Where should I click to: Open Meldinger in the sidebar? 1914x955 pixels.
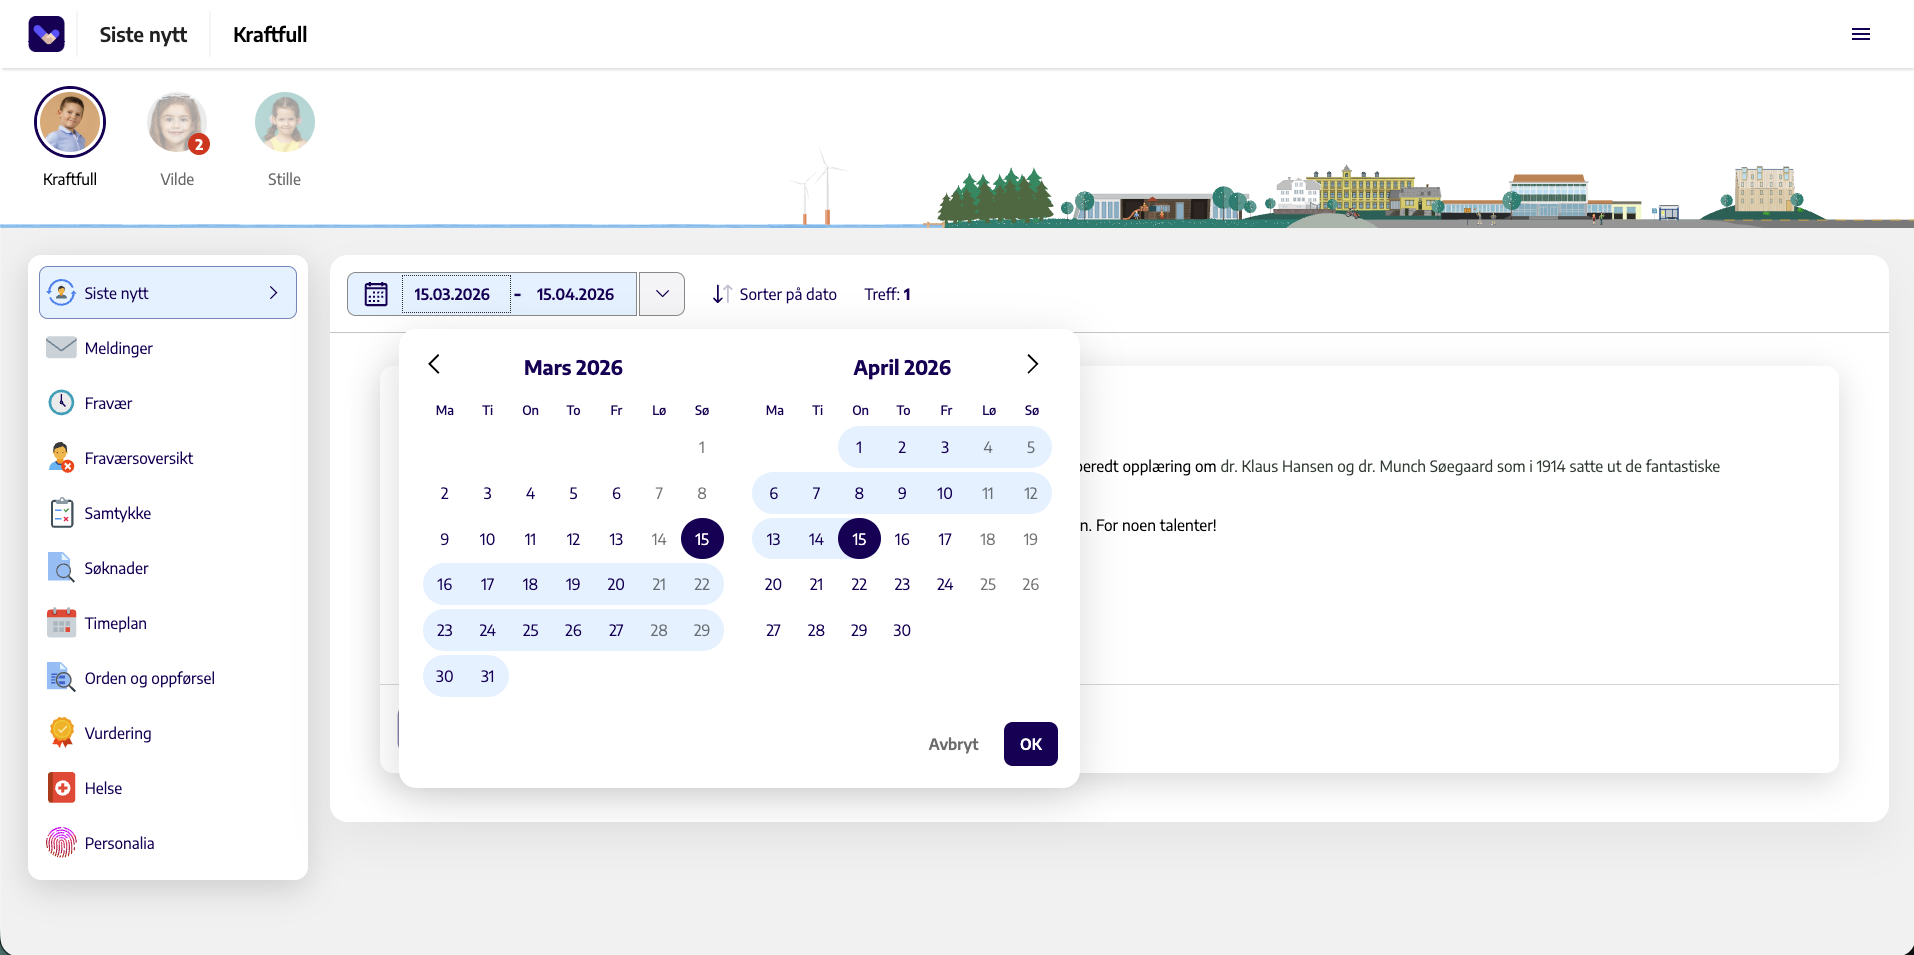pos(168,348)
